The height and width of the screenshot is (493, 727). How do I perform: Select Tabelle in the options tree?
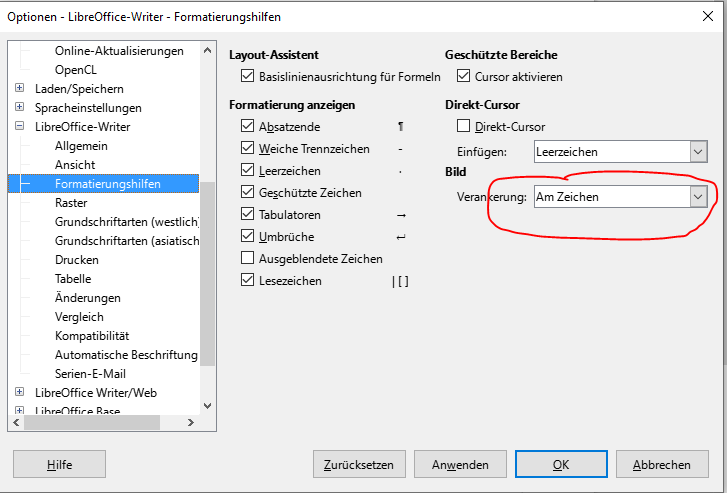click(73, 279)
